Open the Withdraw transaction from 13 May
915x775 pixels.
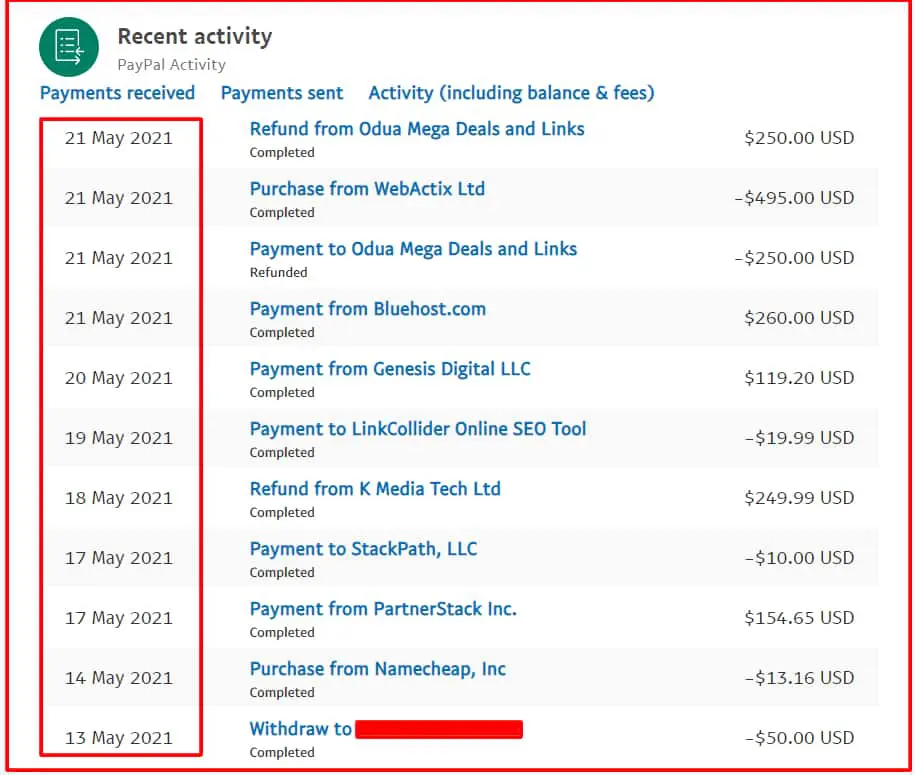pos(301,729)
